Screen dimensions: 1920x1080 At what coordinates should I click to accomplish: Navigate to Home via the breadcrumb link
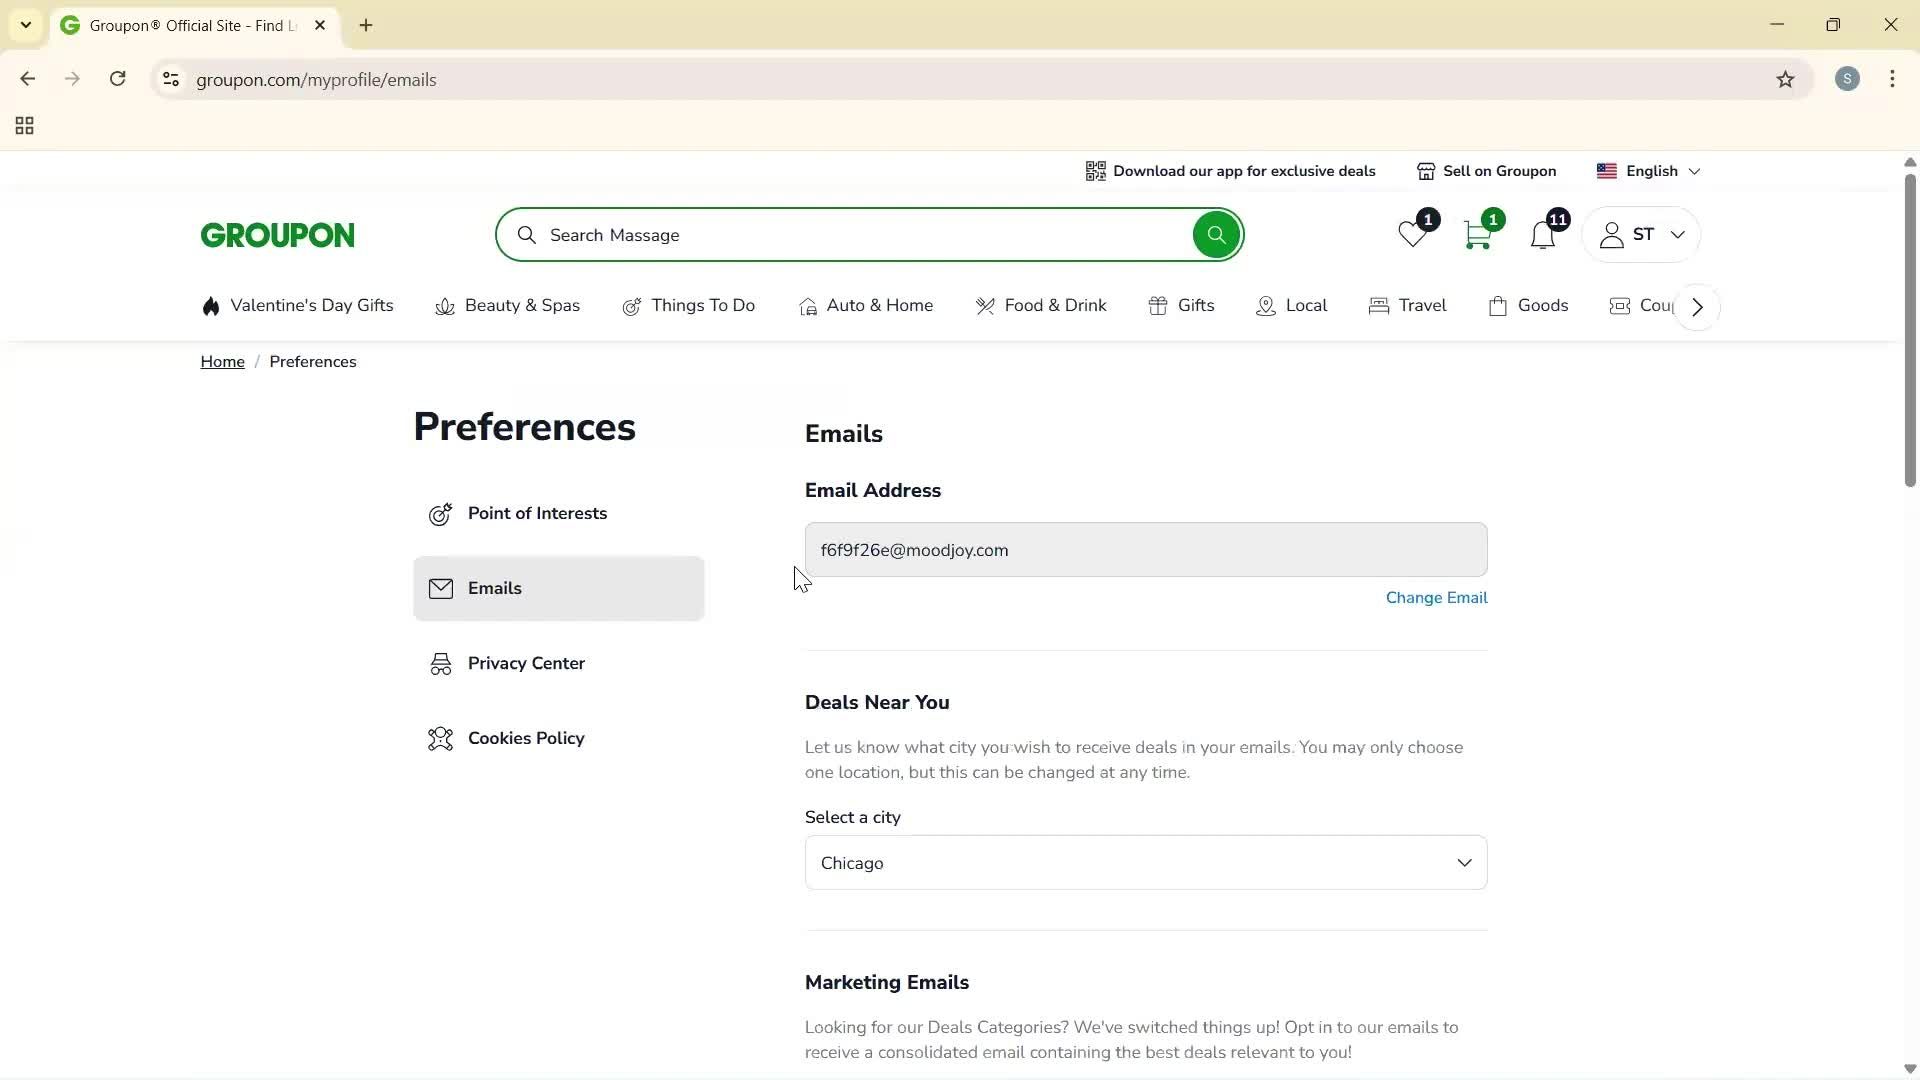point(222,361)
